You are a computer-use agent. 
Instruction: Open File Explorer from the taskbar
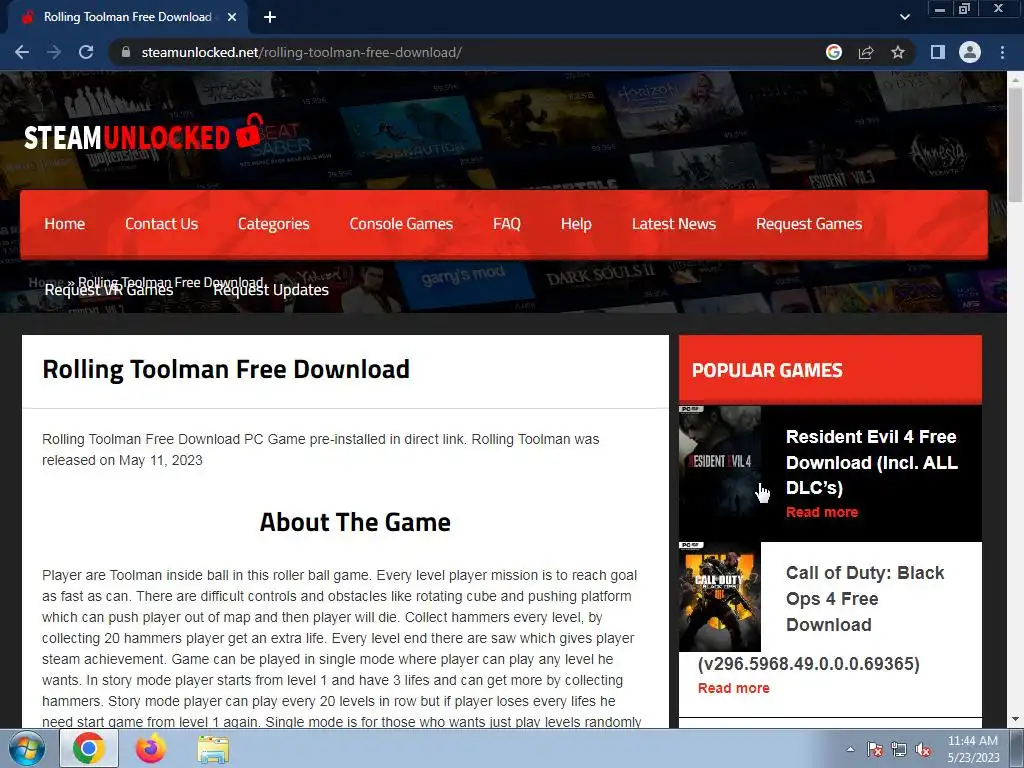point(213,749)
